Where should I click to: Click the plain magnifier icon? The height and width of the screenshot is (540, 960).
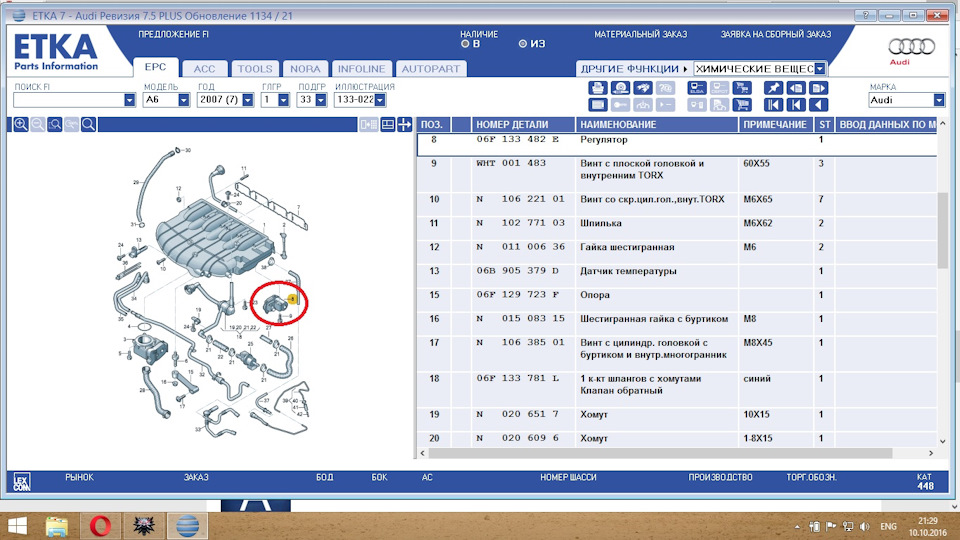88,125
